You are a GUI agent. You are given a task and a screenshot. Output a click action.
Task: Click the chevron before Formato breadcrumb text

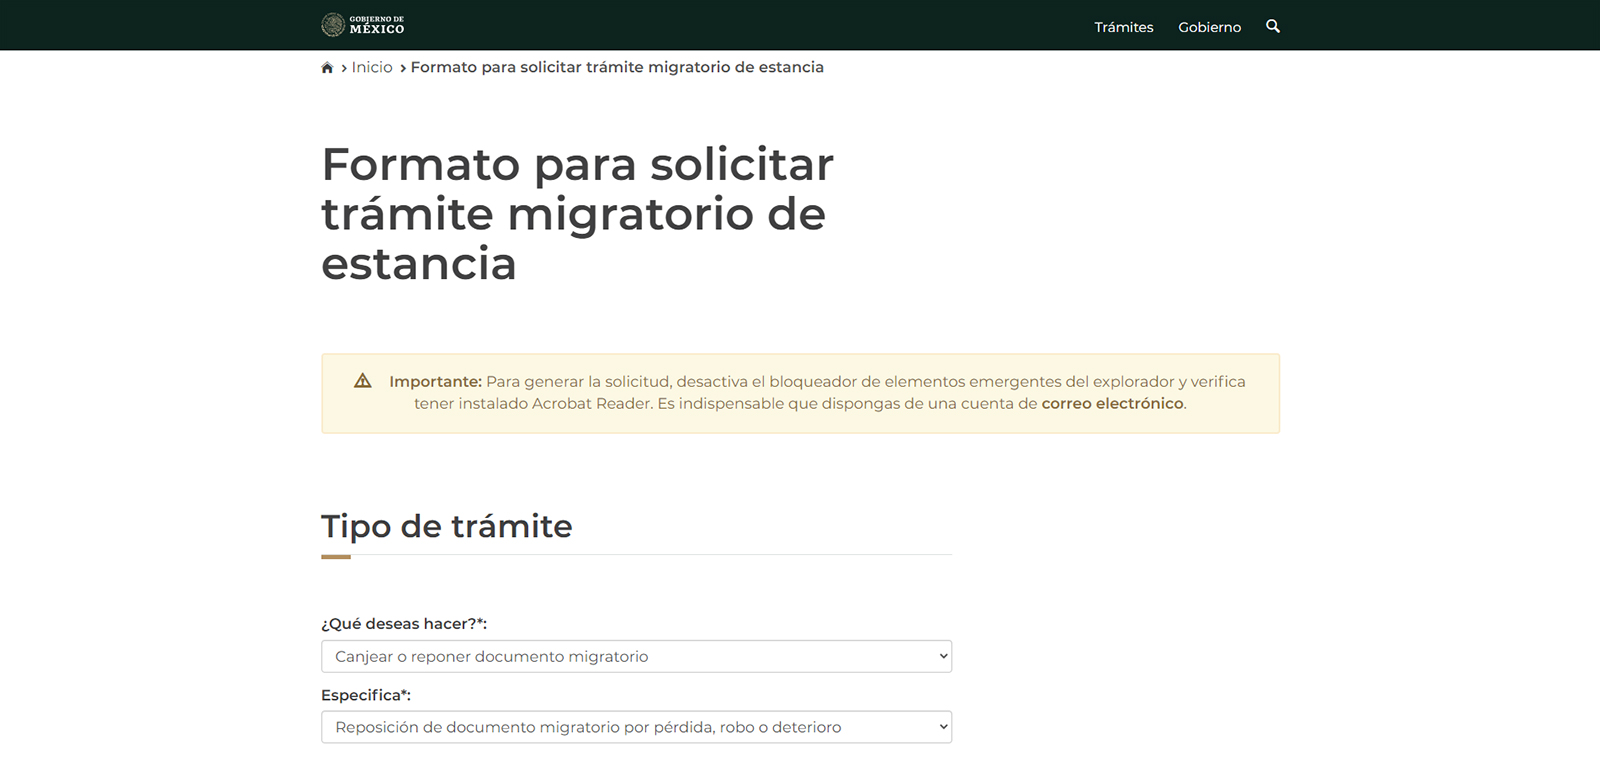coord(403,68)
